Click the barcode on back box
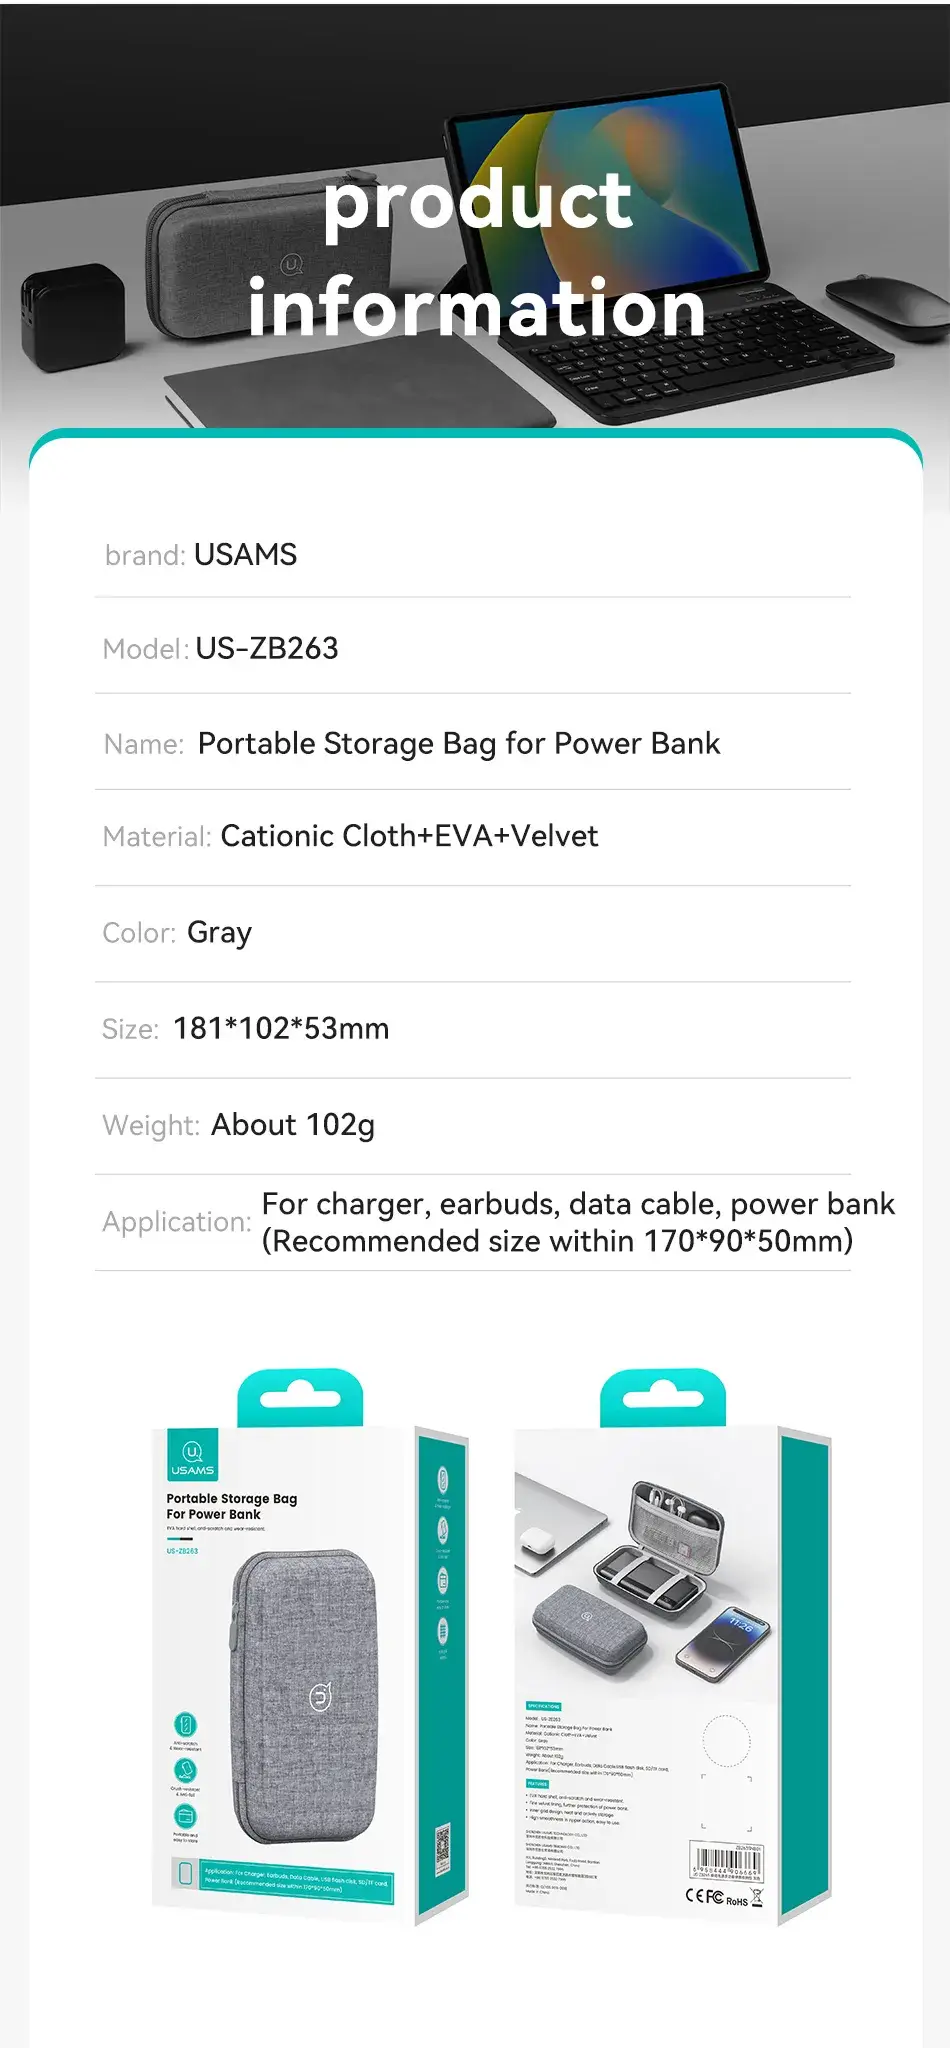 [726, 1862]
